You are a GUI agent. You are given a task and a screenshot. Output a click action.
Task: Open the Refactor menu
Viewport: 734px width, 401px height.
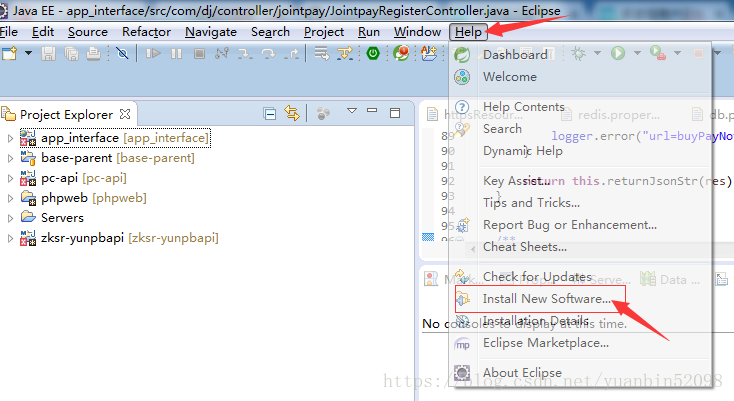tap(147, 32)
